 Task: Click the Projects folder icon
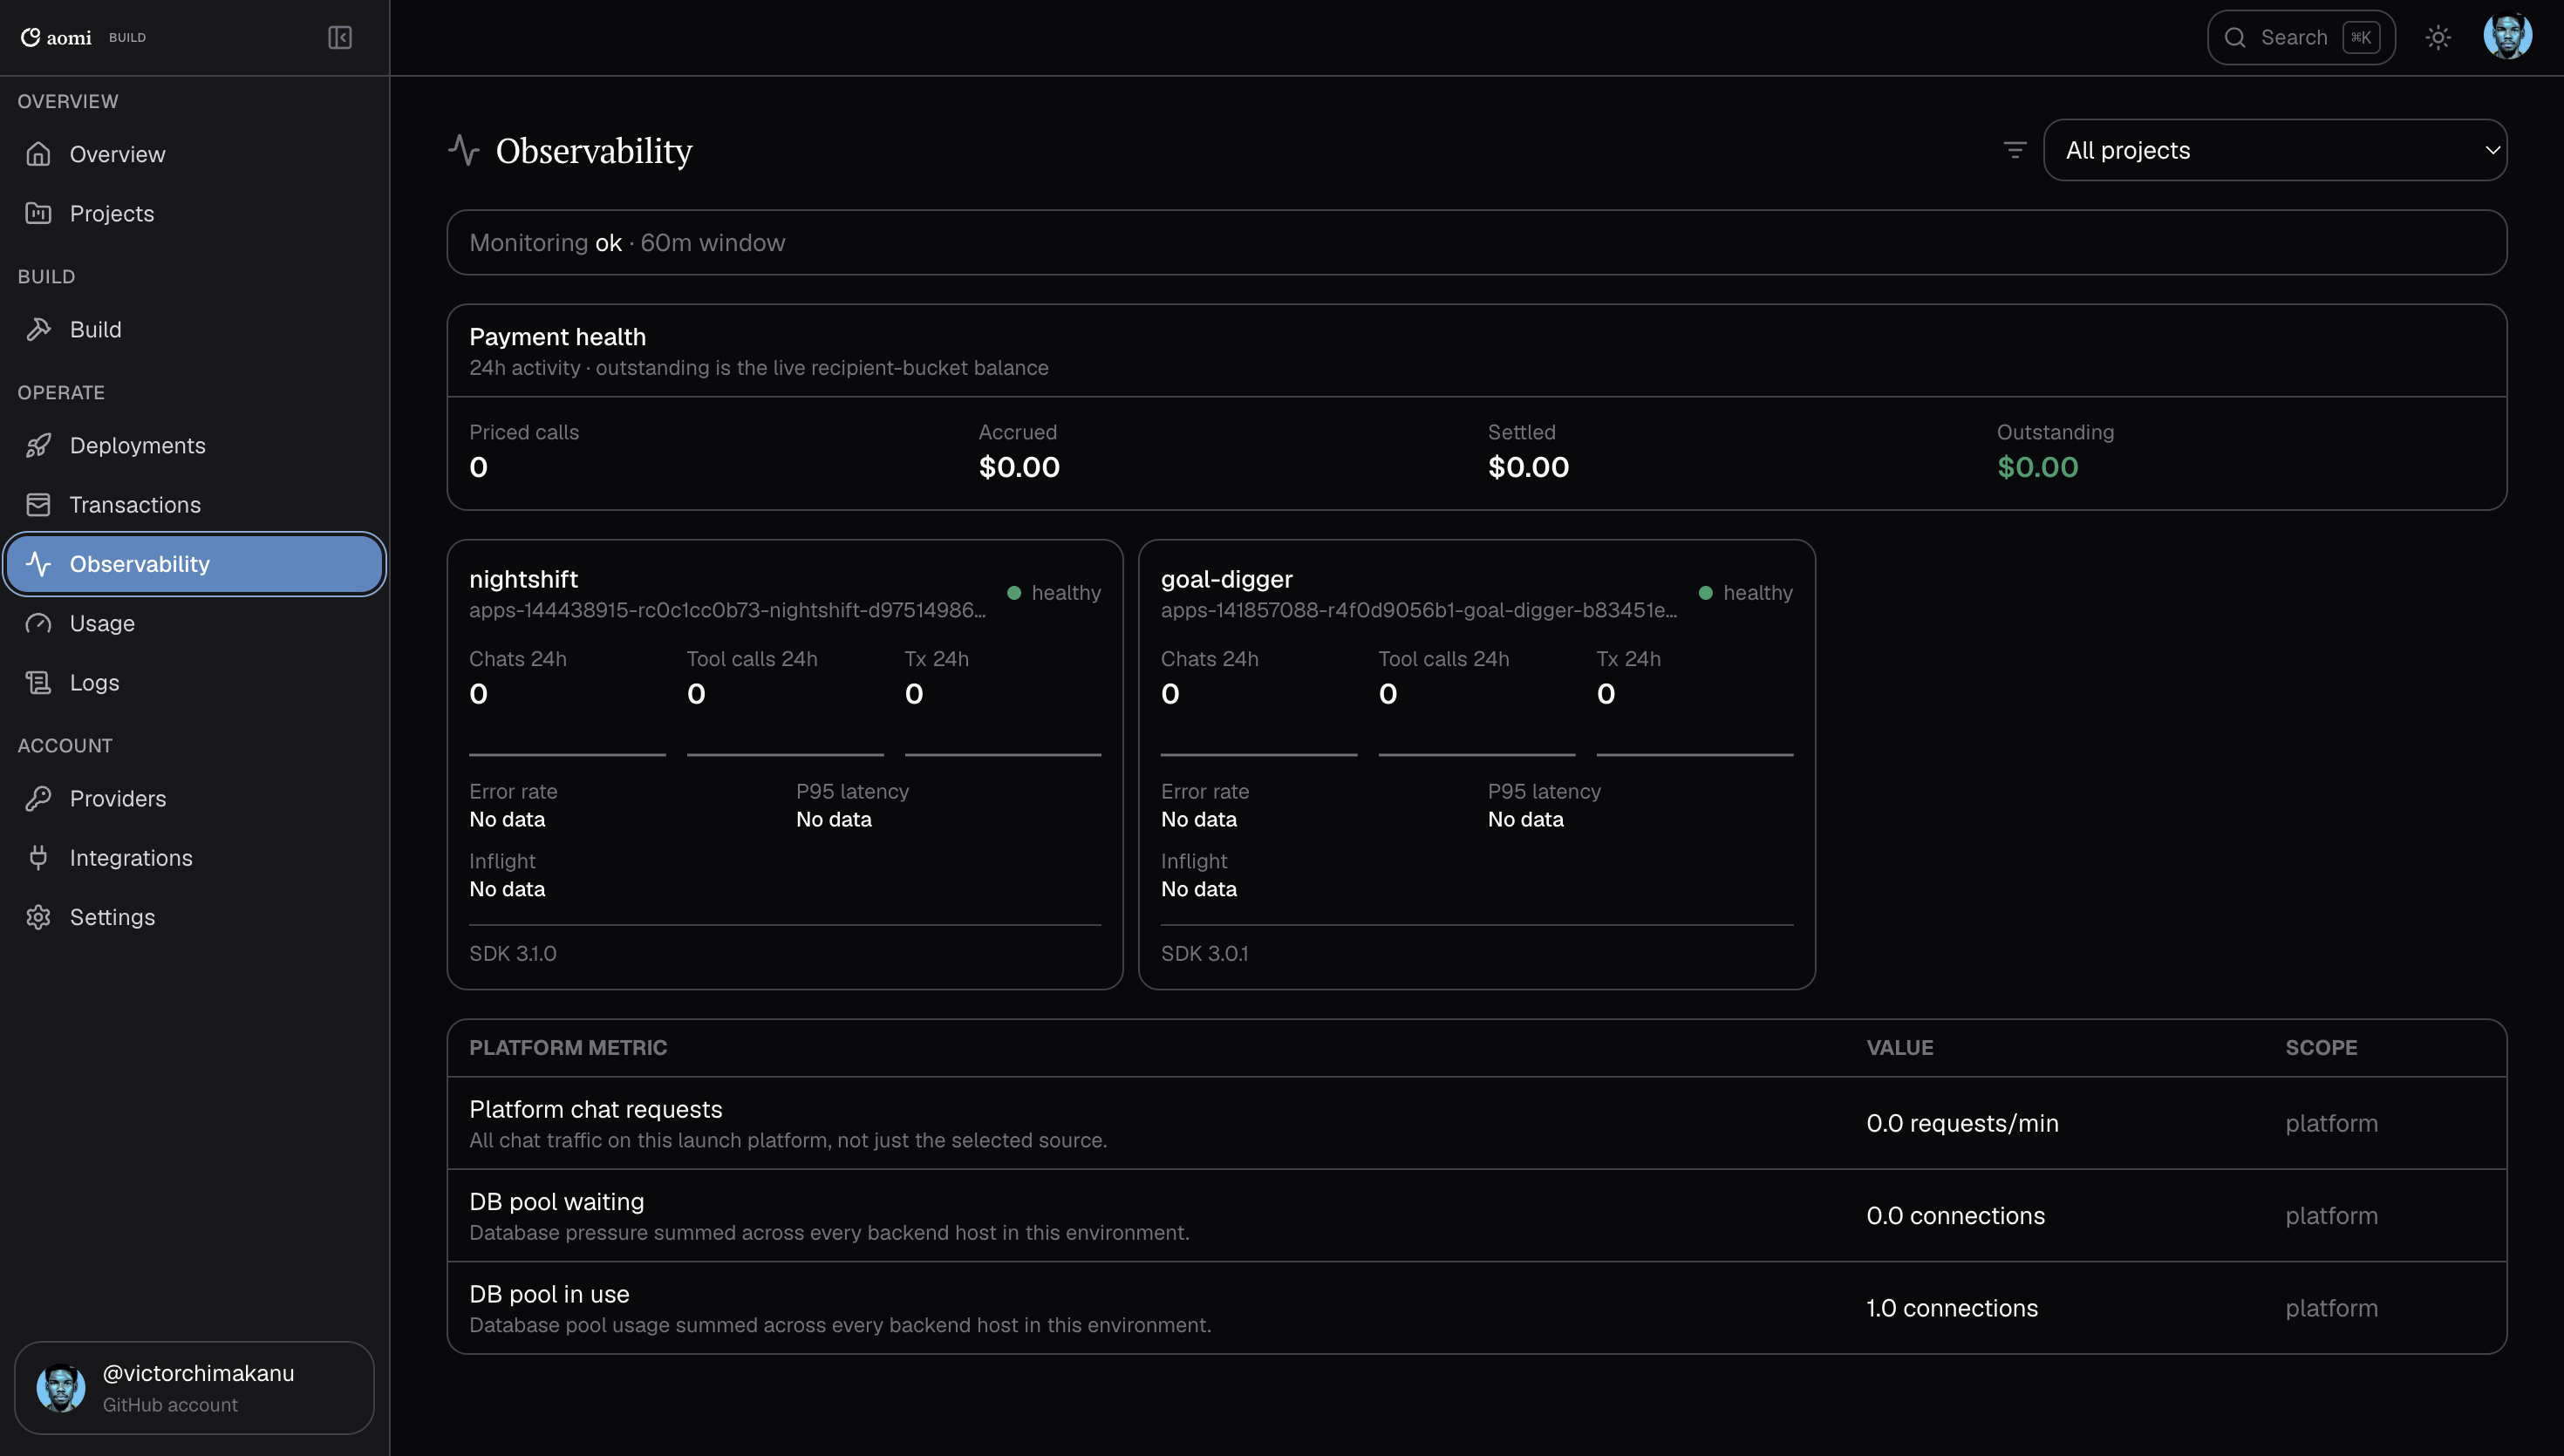(38, 213)
